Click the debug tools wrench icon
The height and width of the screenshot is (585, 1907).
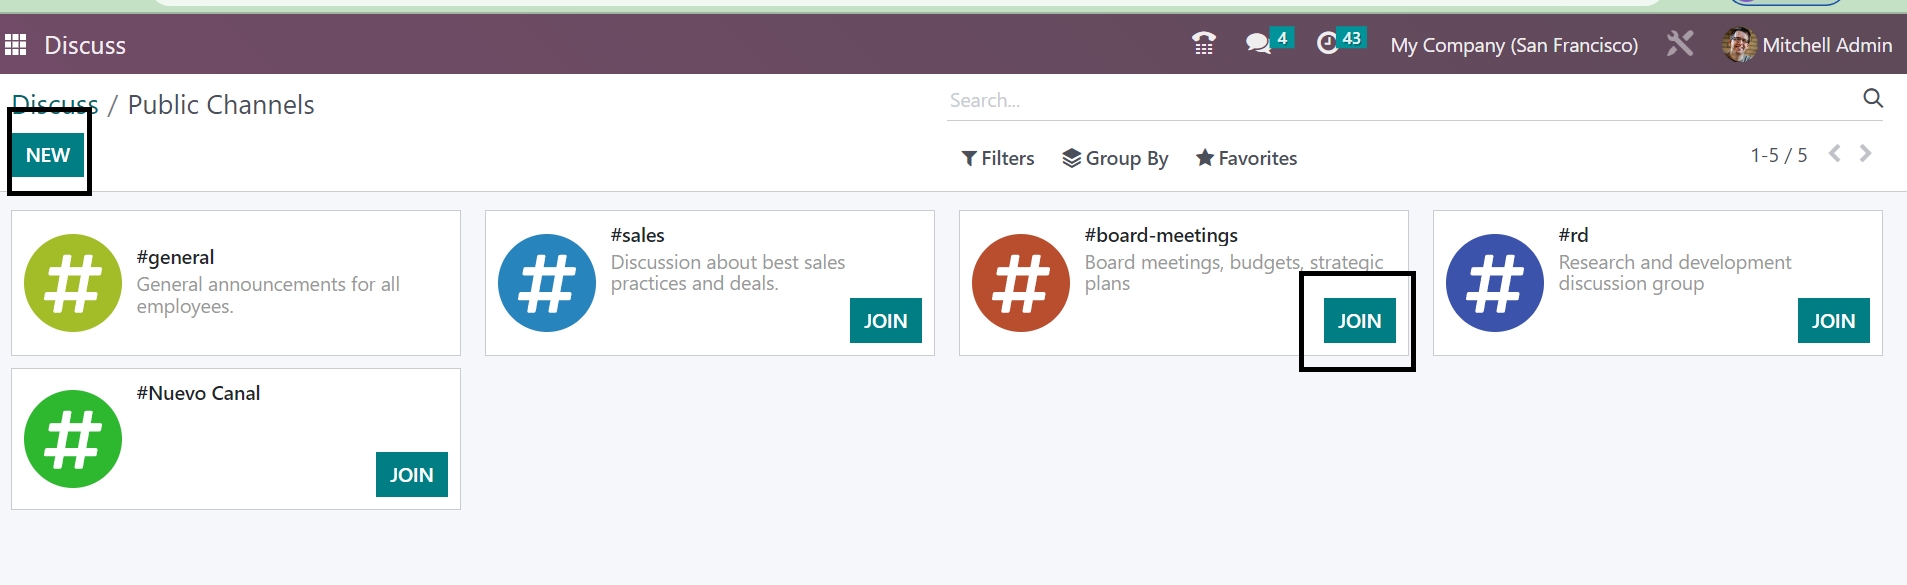pyautogui.click(x=1680, y=44)
